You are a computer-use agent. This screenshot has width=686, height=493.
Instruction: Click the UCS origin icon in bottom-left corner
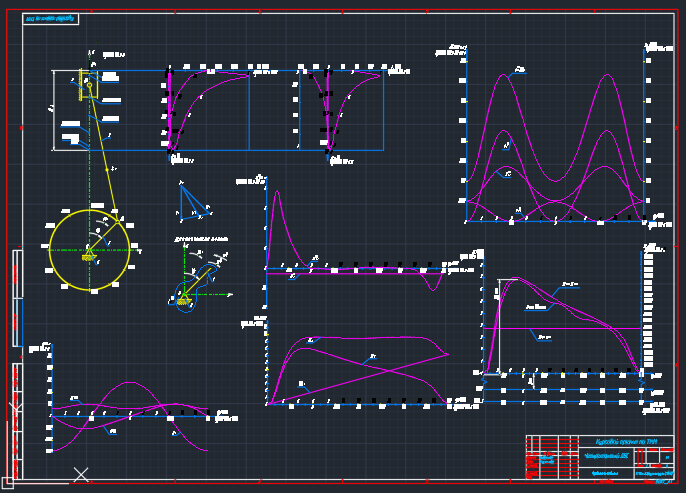coord(8,483)
